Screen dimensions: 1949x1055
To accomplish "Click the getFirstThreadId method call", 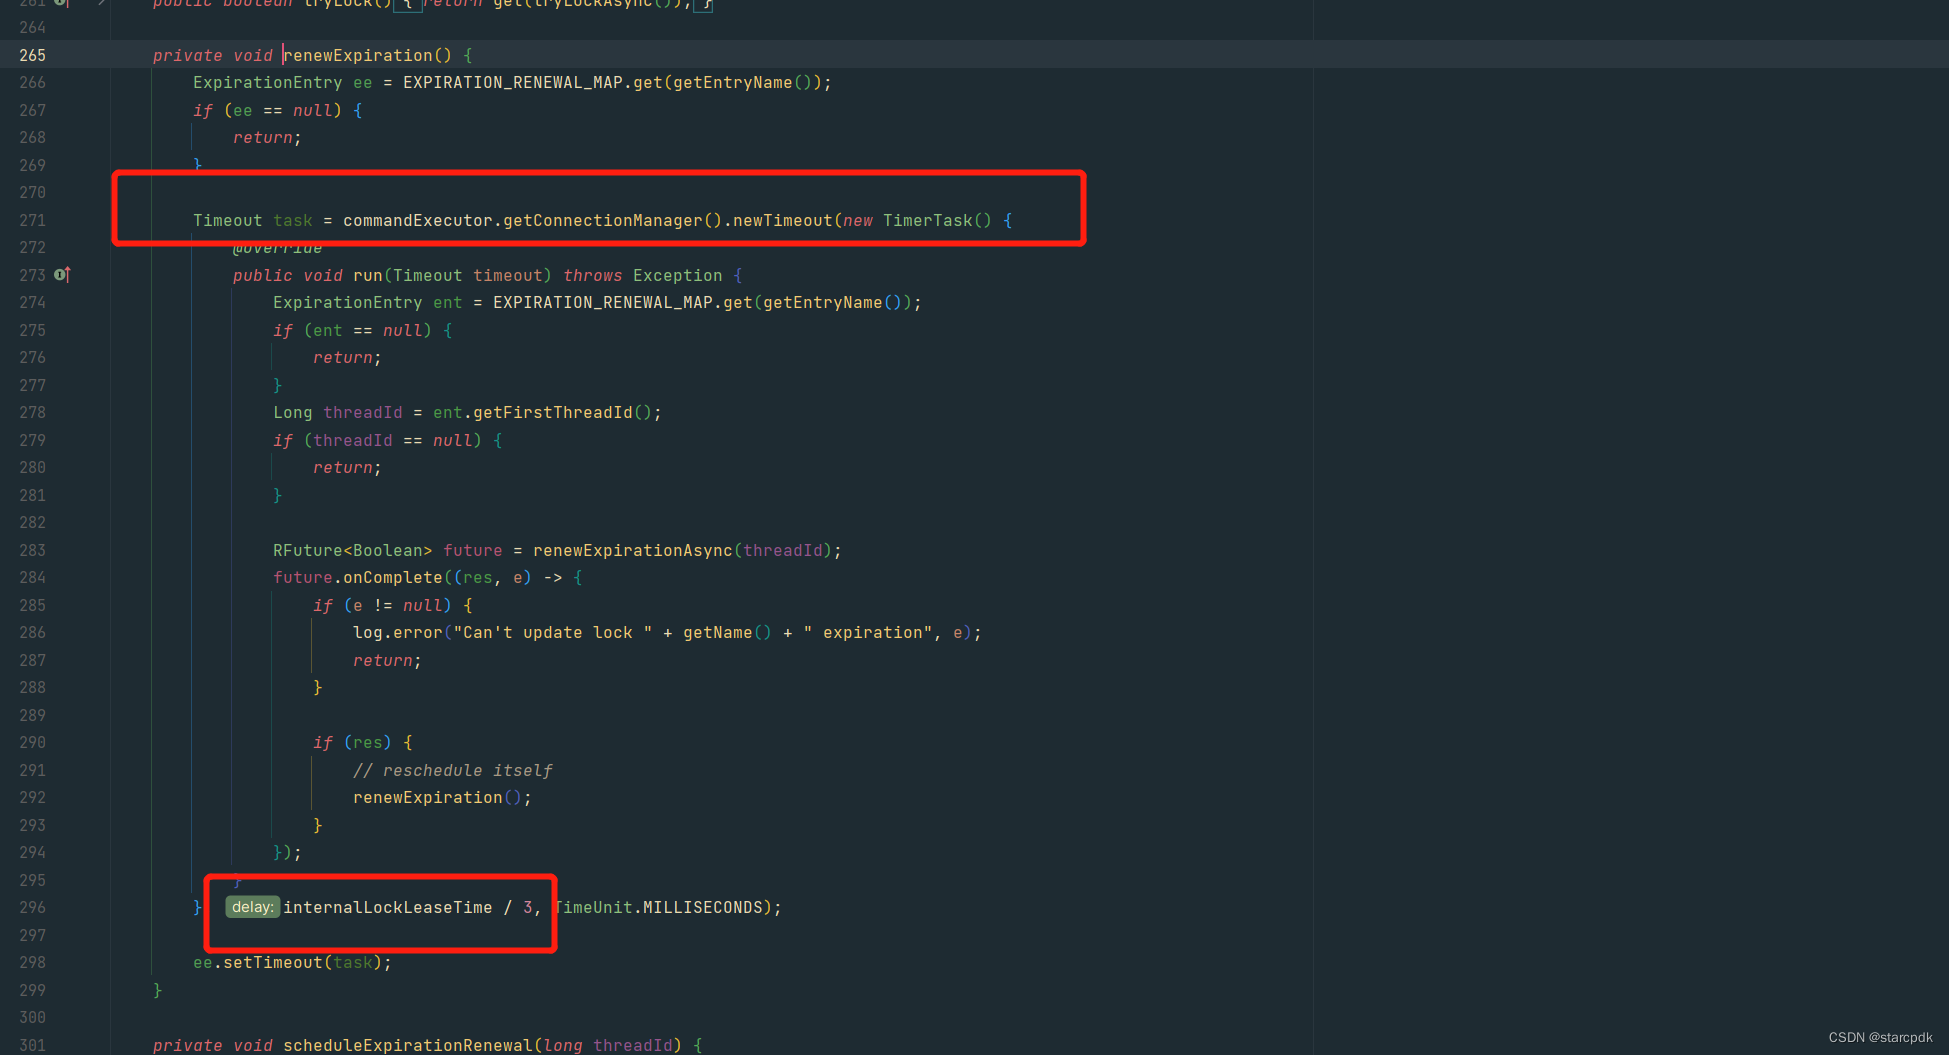I will coord(553,412).
